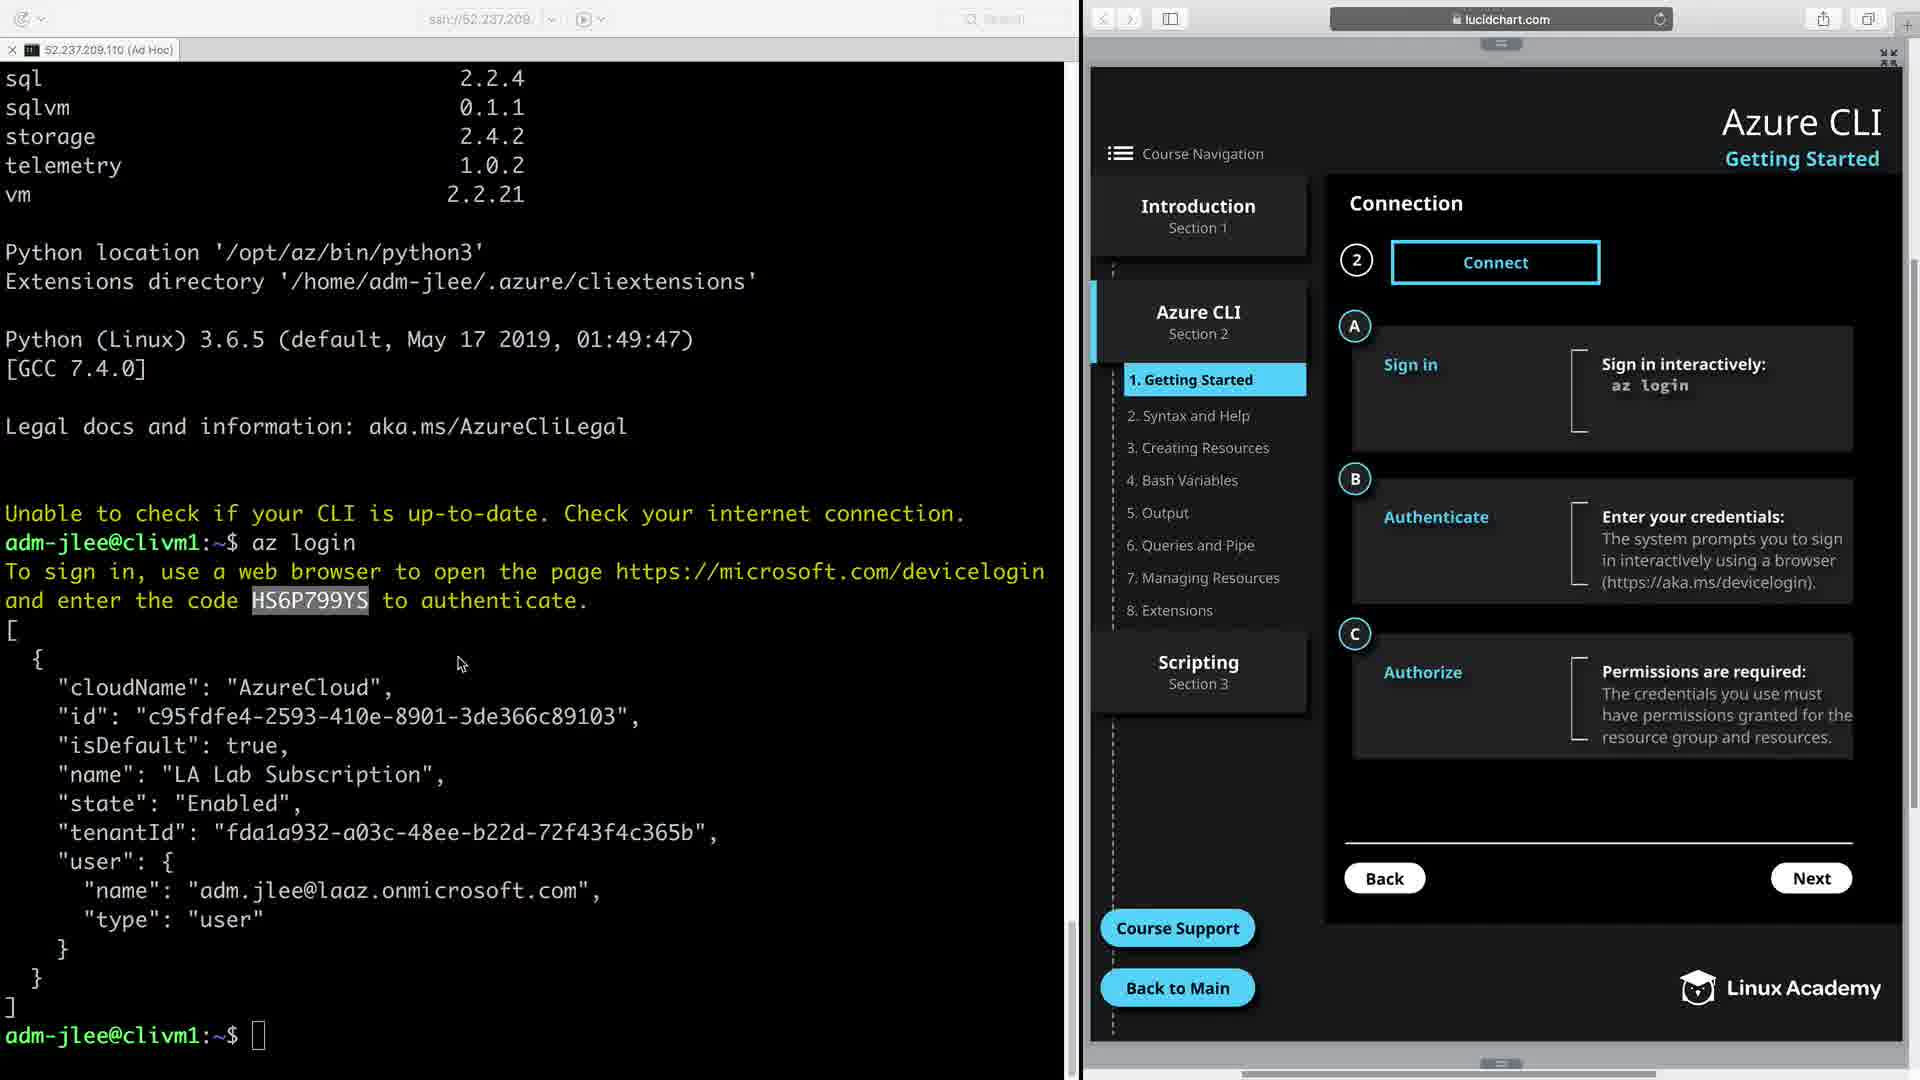
Task: Open the Course Navigation hamburger menu
Action: [1120, 153]
